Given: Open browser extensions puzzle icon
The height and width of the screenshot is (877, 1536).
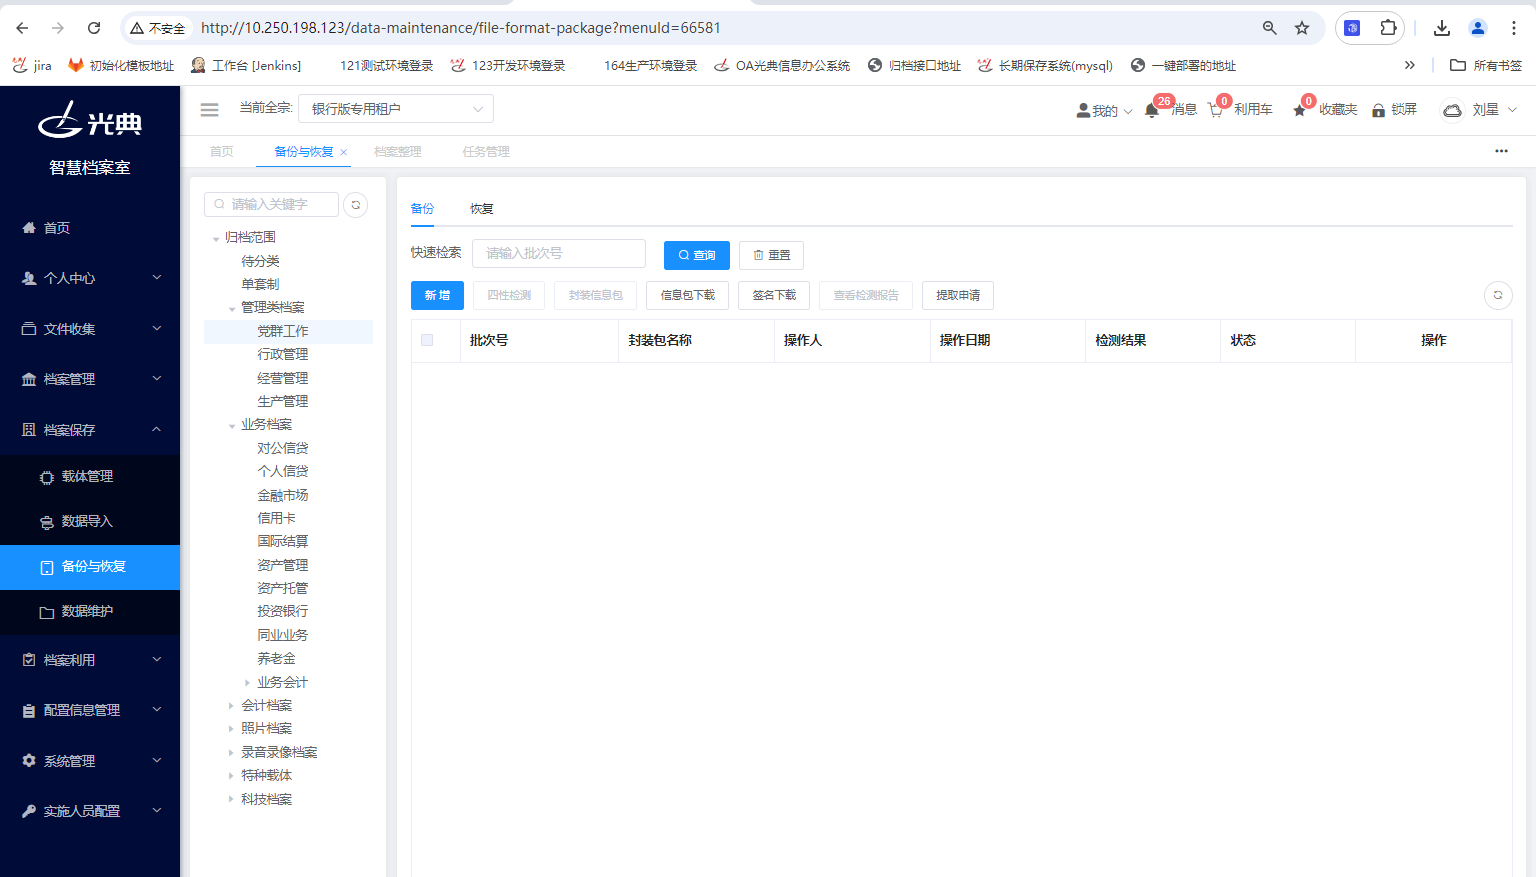Looking at the screenshot, I should (1388, 28).
